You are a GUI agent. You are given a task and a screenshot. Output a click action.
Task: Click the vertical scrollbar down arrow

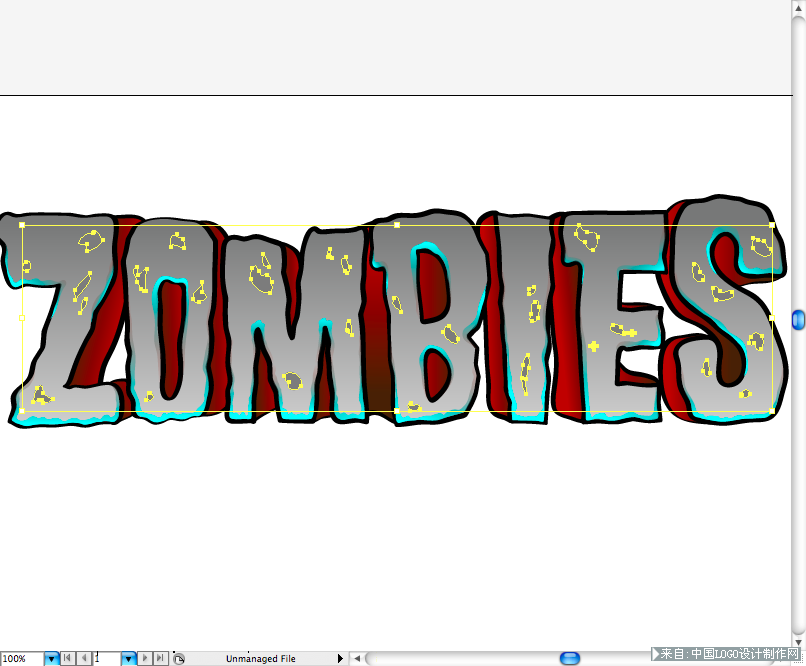click(x=798, y=643)
